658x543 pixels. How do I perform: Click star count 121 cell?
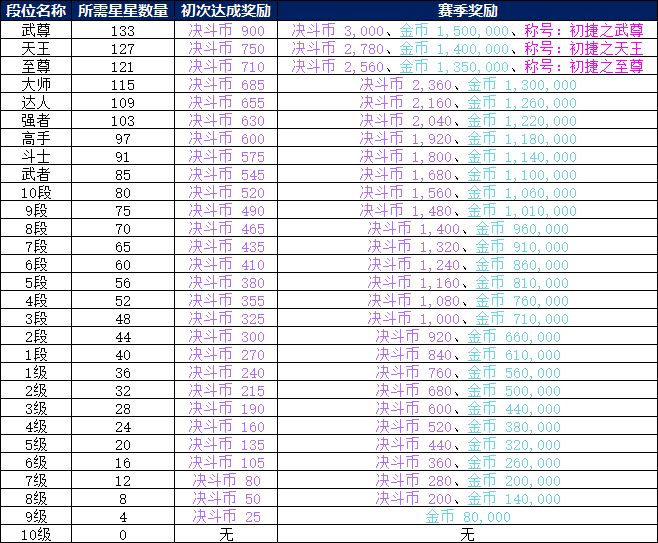click(x=123, y=66)
